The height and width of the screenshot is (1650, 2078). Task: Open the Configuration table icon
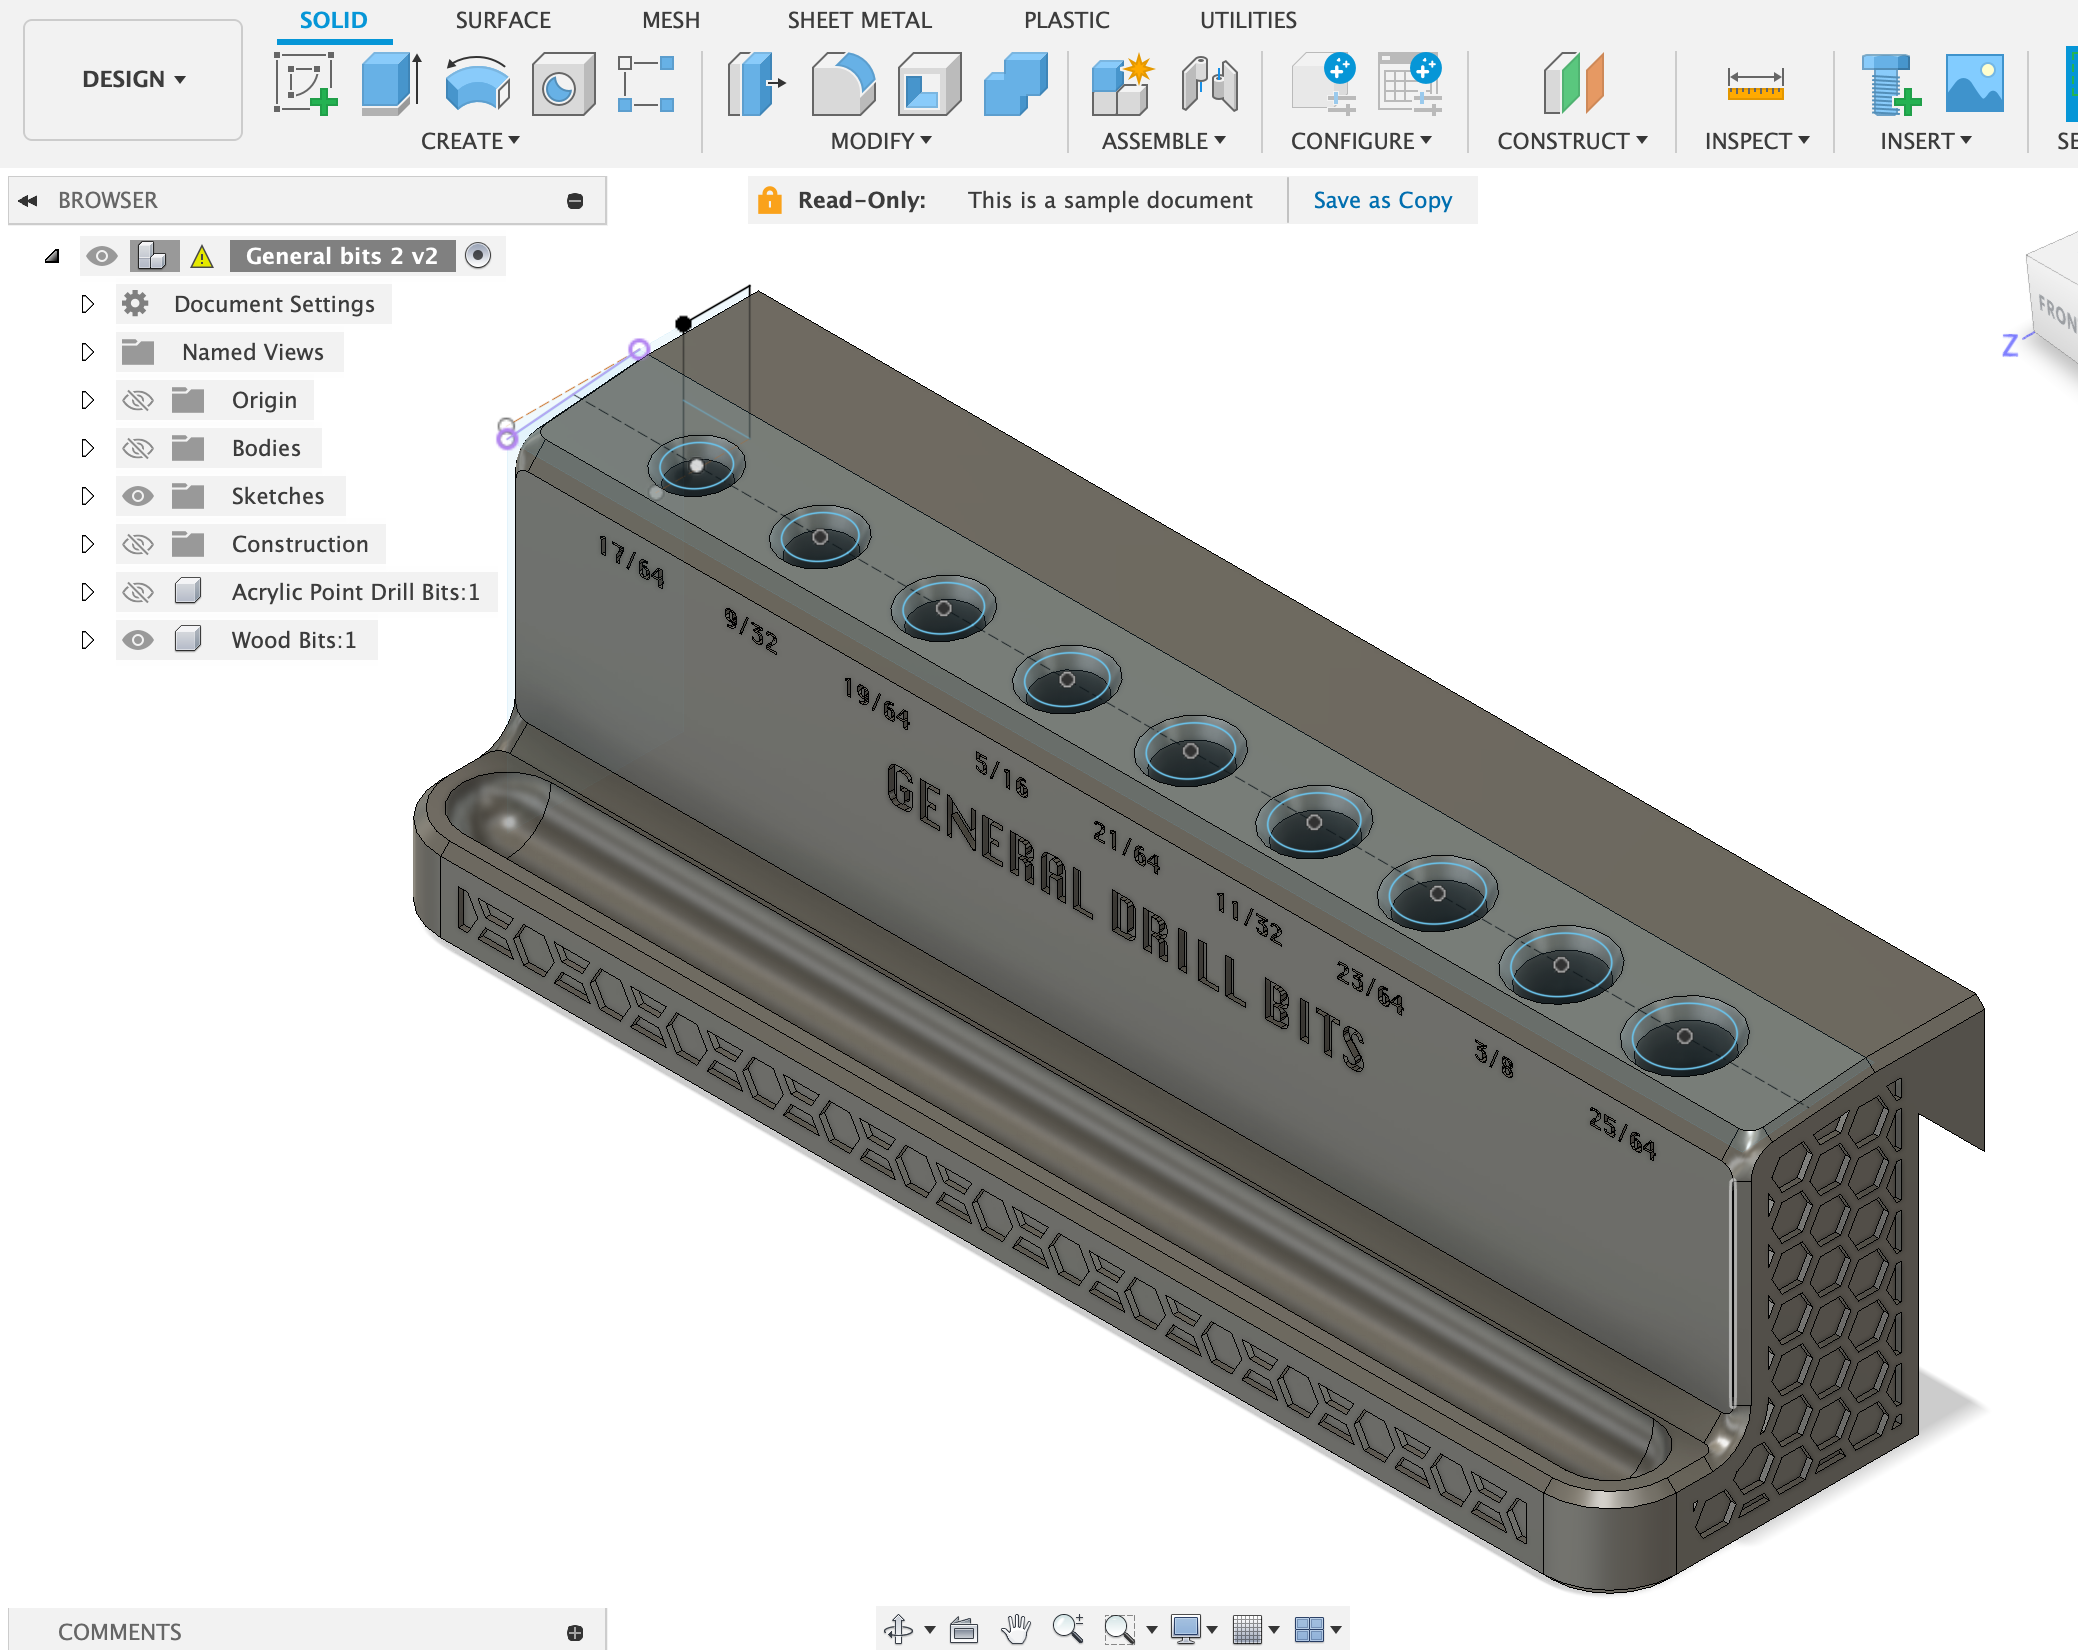point(1410,84)
